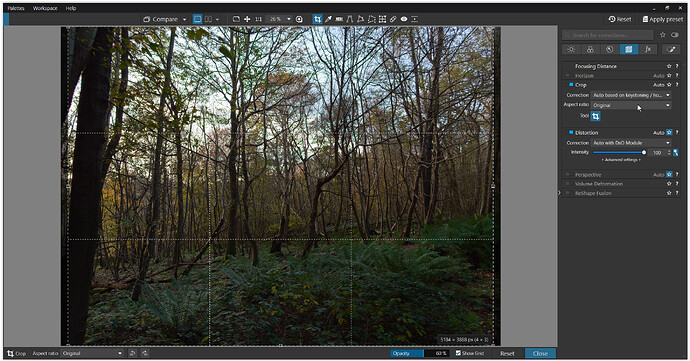Show favorite corrections star filter
Image resolution: width=690 pixels, height=361 pixels.
pyautogui.click(x=663, y=35)
